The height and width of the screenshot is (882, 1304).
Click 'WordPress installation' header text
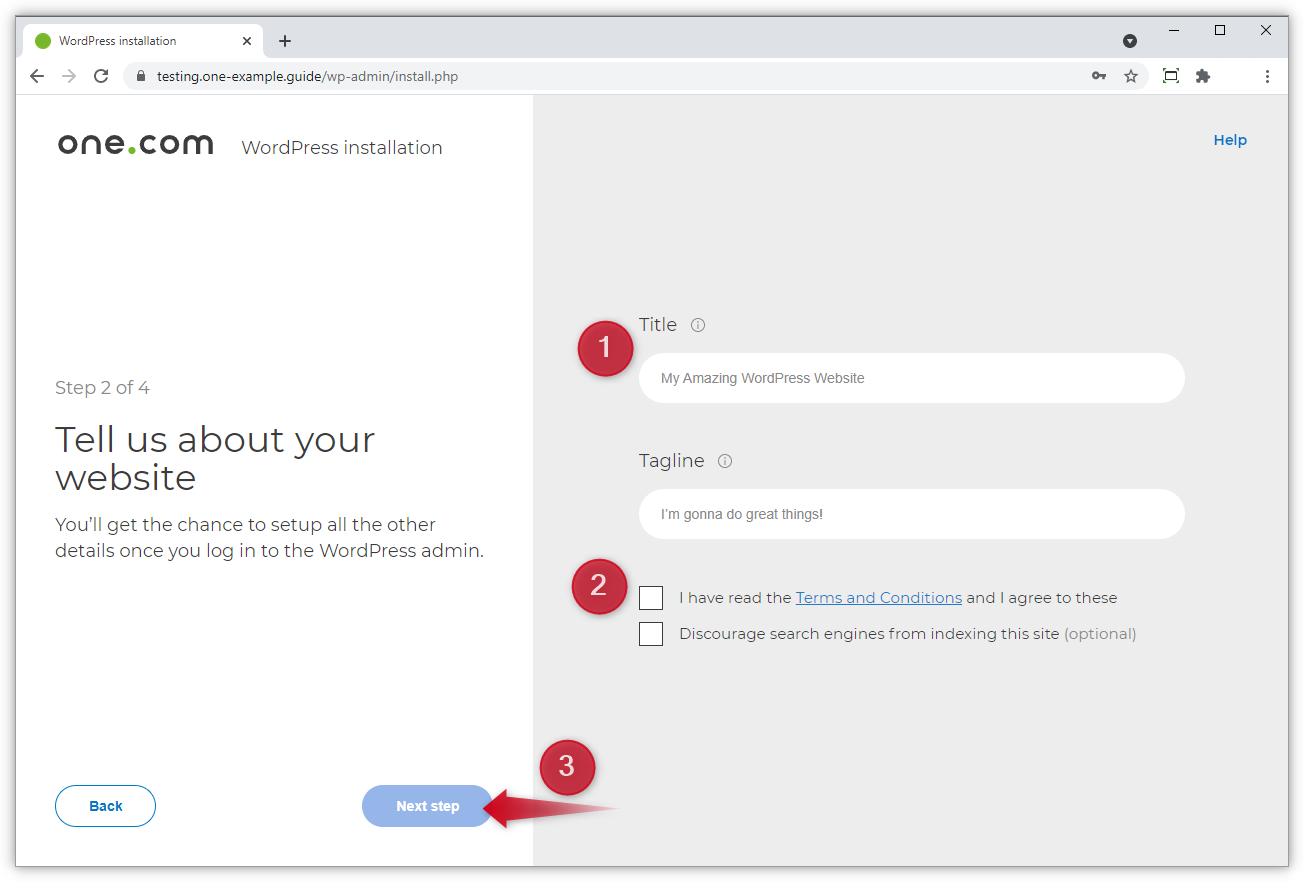click(342, 148)
